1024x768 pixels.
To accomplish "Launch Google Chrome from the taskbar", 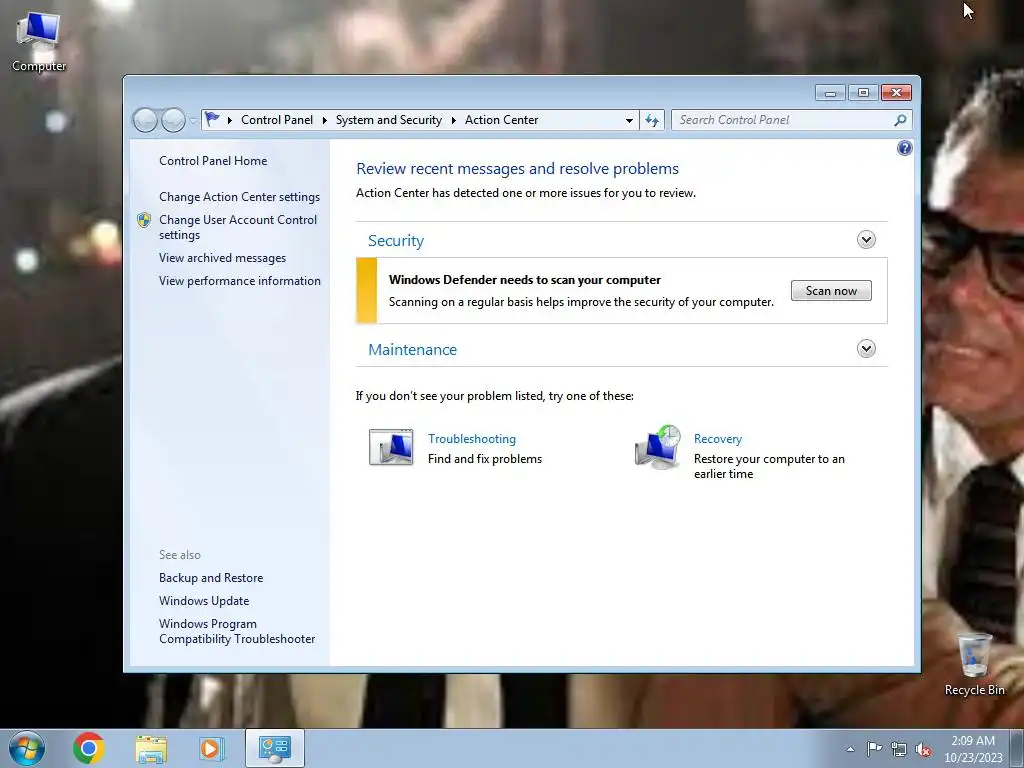I will coord(89,748).
